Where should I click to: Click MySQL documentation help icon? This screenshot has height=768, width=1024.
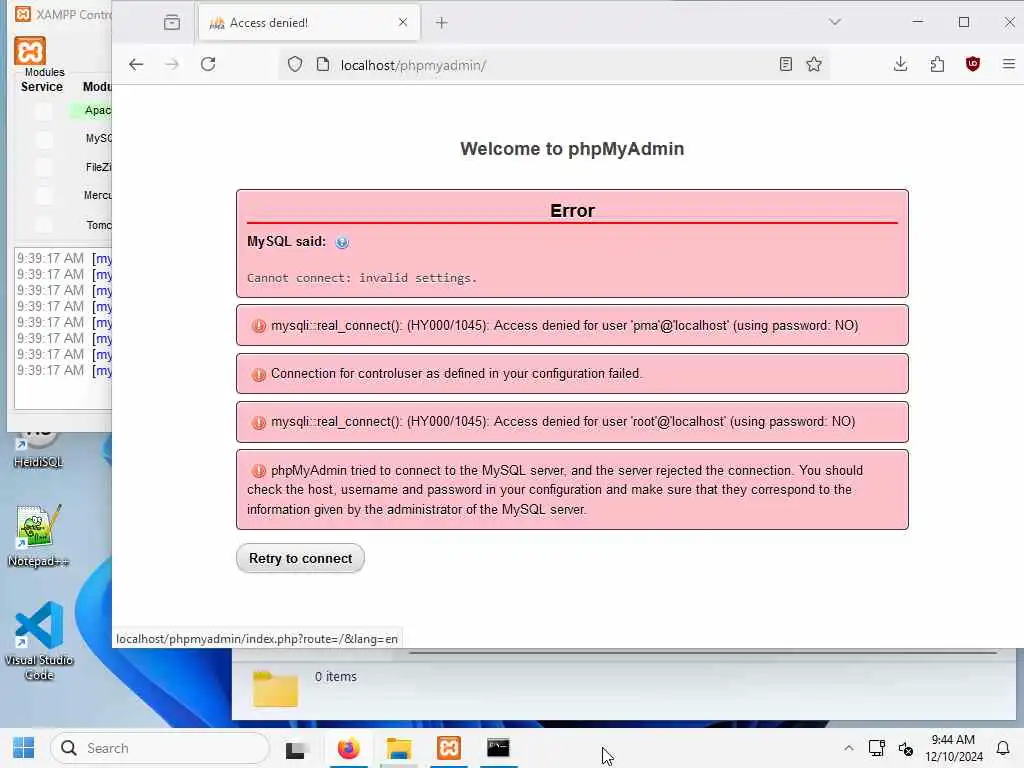point(342,242)
